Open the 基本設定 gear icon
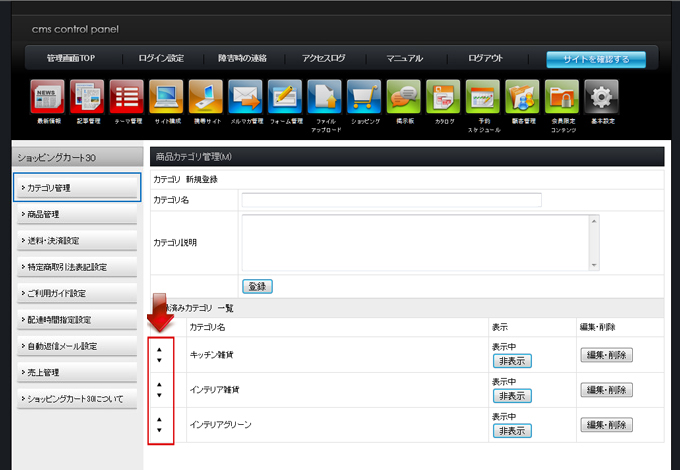The height and width of the screenshot is (470, 680). tap(600, 97)
